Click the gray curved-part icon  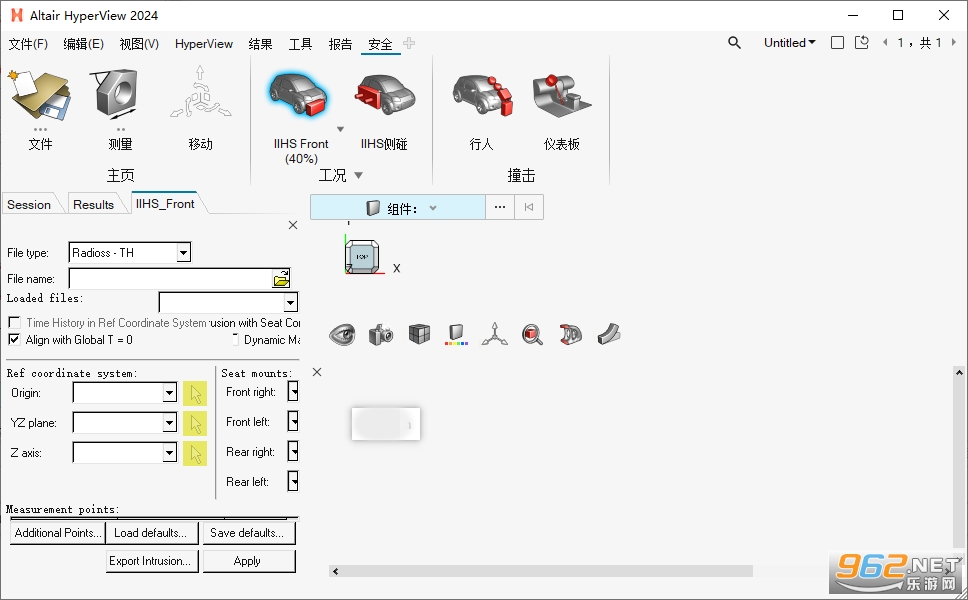pyautogui.click(x=609, y=335)
